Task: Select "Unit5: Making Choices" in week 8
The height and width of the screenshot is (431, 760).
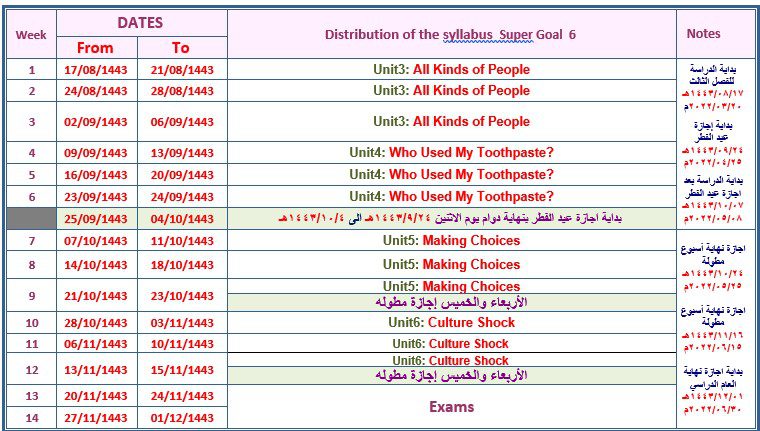Action: click(452, 265)
